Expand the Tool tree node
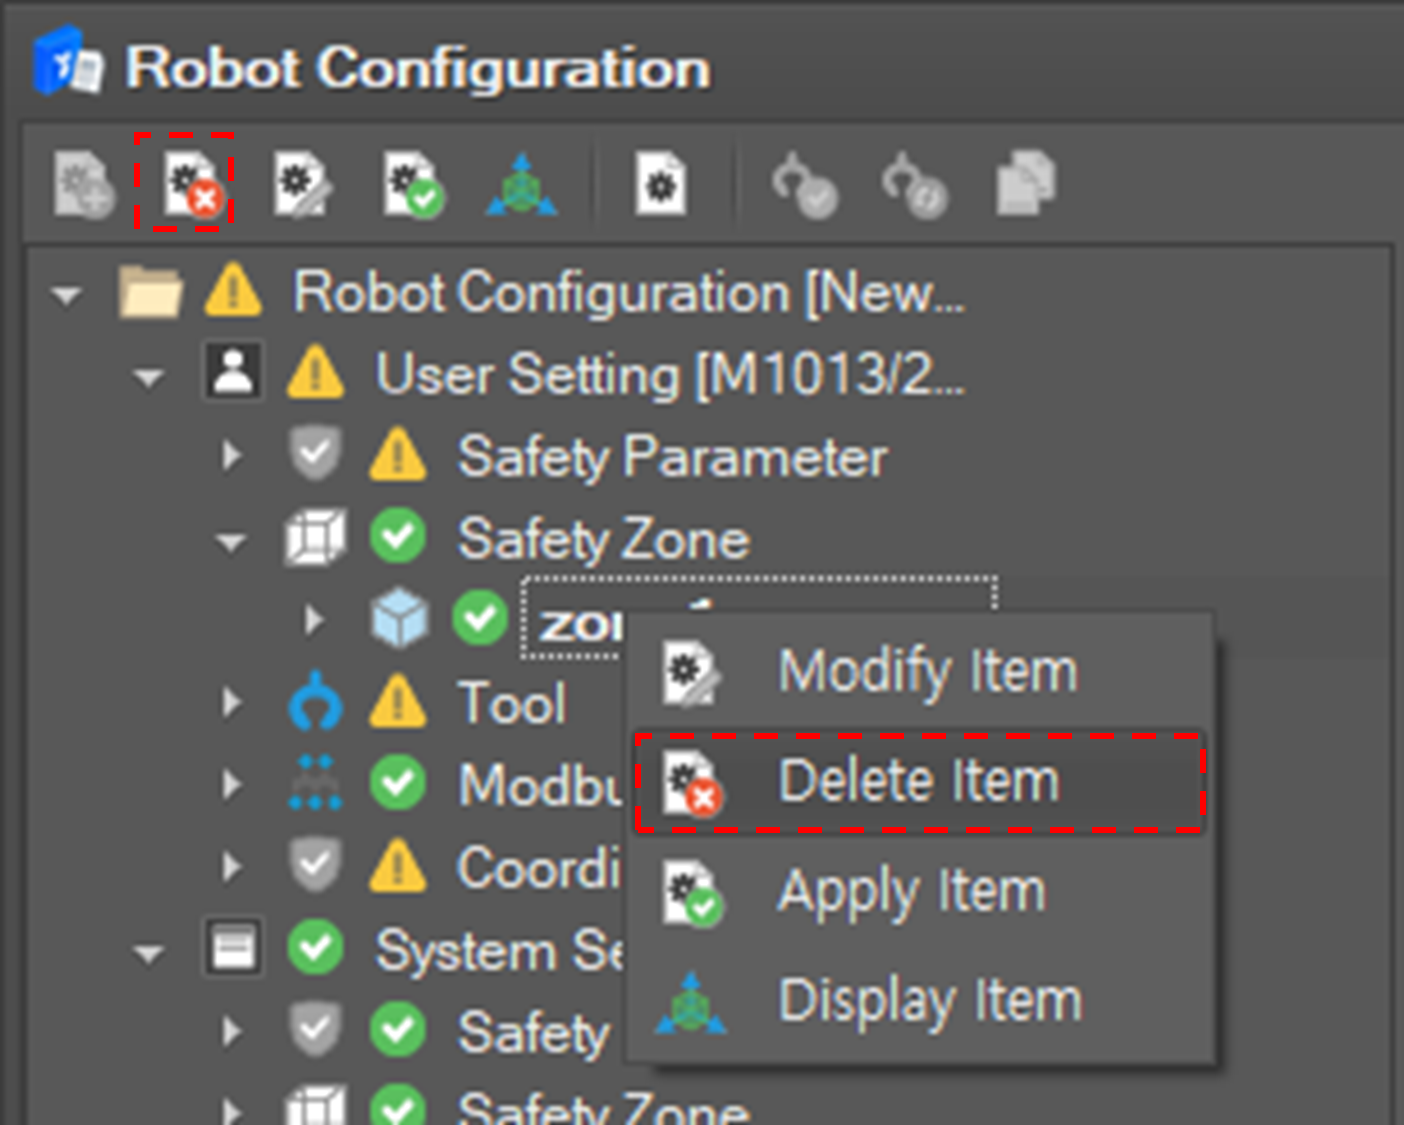The width and height of the screenshot is (1404, 1125). click(x=232, y=702)
